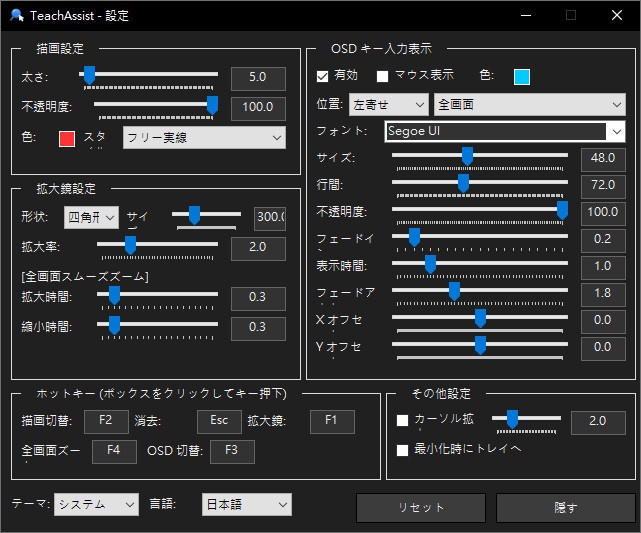Open the フリー実線 style dropdown
This screenshot has height=533, width=641.
coord(204,137)
